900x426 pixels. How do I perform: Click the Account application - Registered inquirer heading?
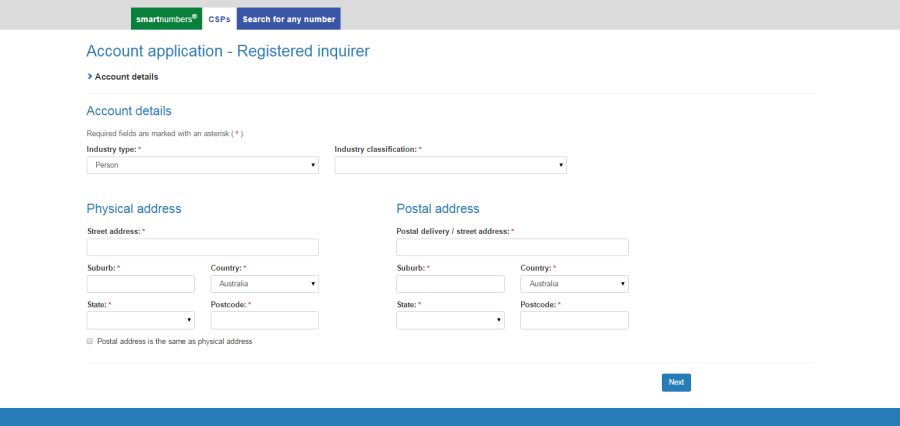228,51
